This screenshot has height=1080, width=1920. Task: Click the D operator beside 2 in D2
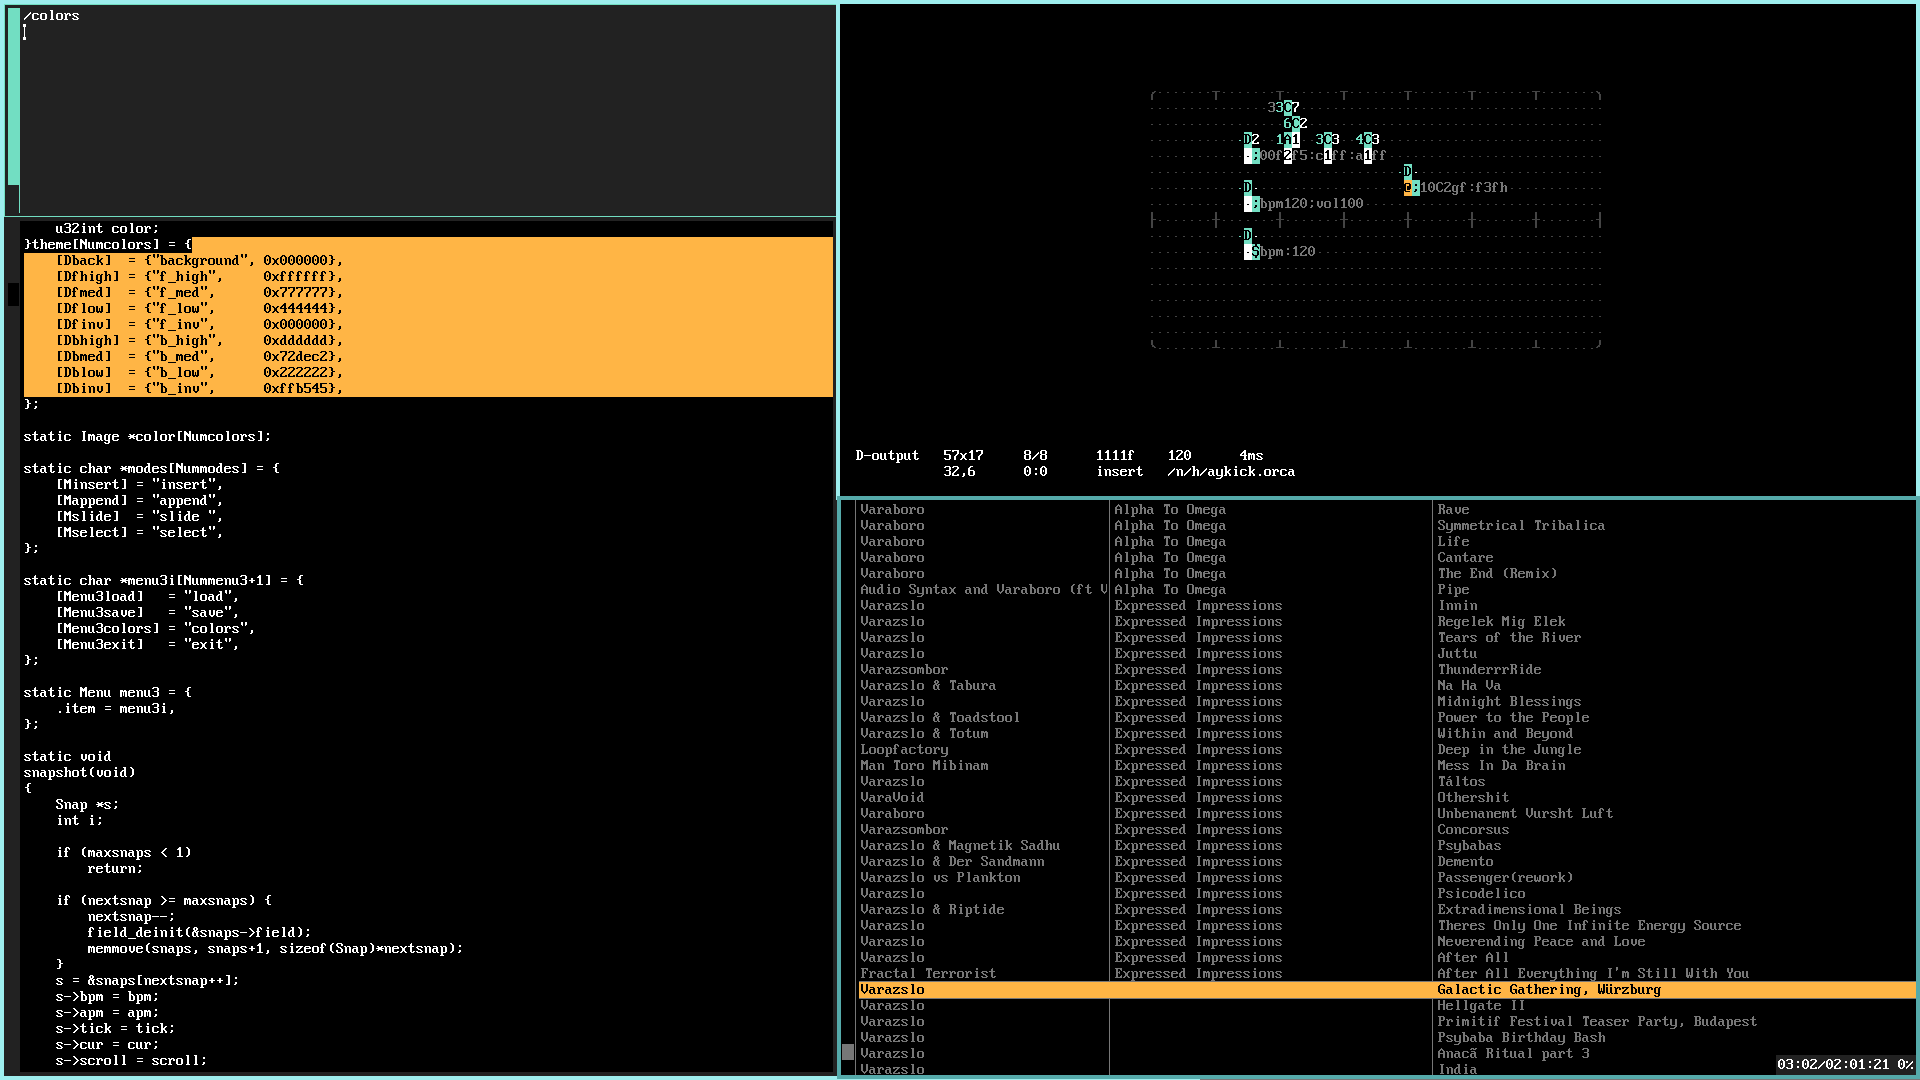click(x=1248, y=139)
